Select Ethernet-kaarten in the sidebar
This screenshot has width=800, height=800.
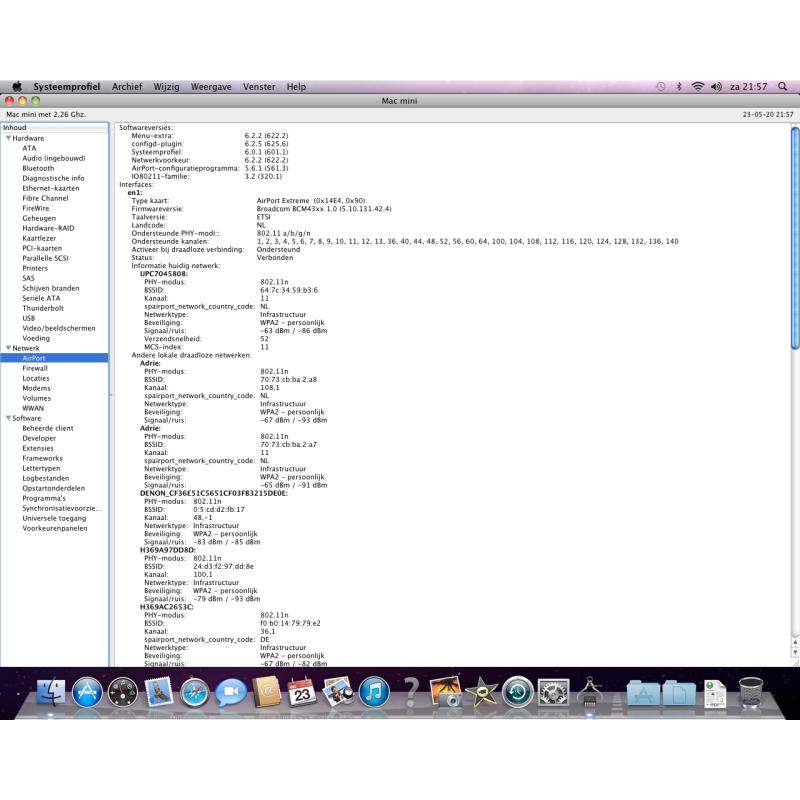(x=51, y=188)
